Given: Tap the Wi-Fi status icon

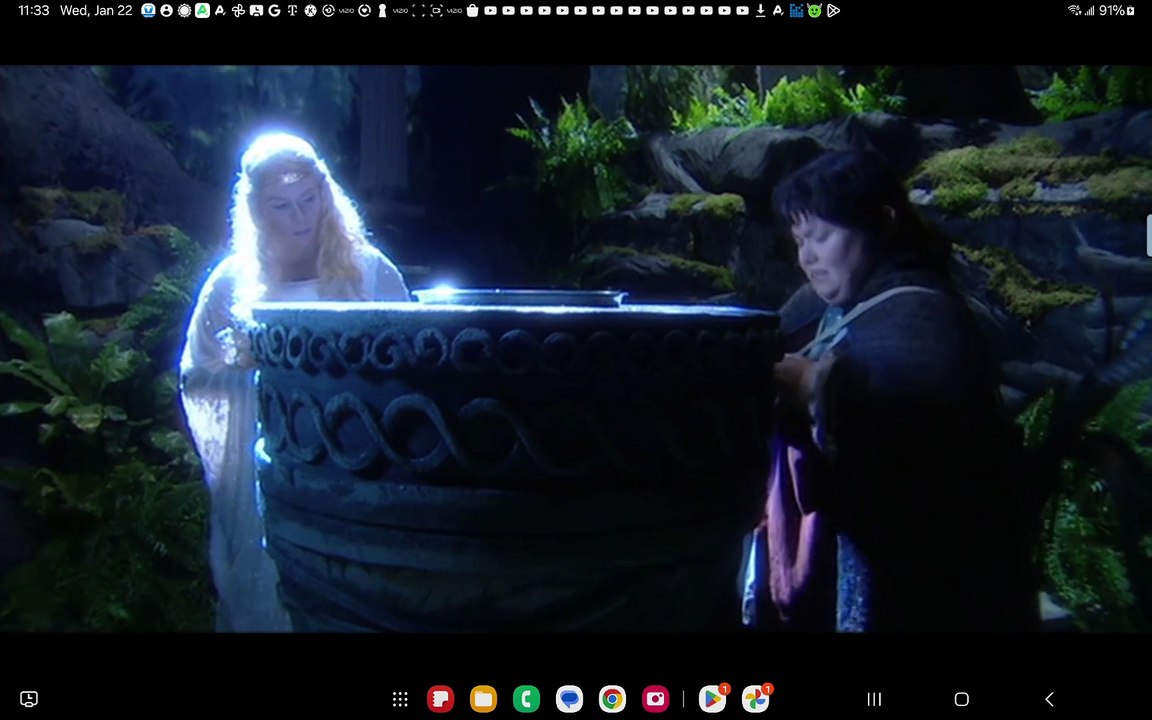Looking at the screenshot, I should click(x=1075, y=10).
